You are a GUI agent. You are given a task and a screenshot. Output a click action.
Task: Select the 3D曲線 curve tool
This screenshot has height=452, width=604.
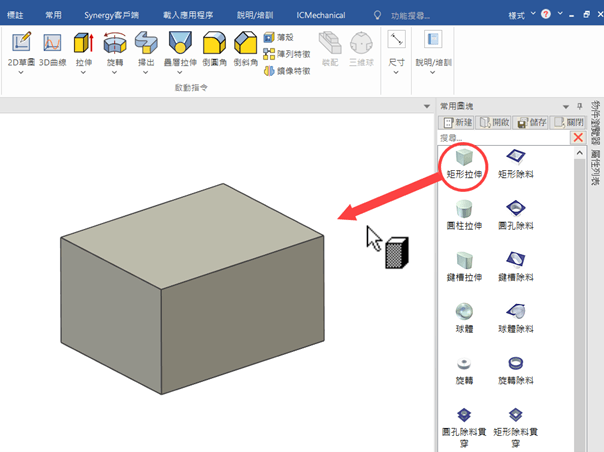52,48
